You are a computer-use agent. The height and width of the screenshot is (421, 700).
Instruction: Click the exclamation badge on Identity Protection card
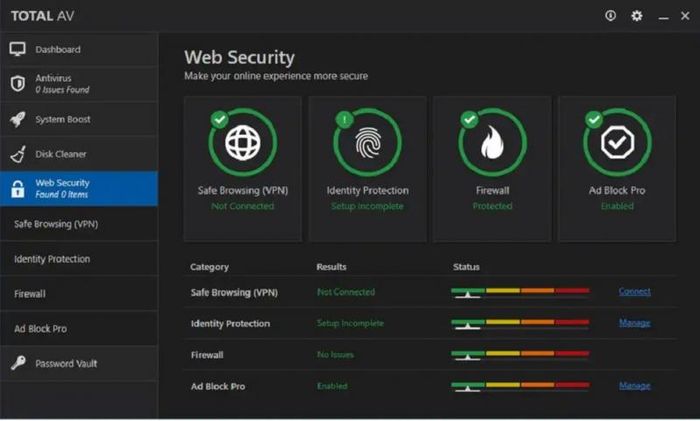point(344,119)
